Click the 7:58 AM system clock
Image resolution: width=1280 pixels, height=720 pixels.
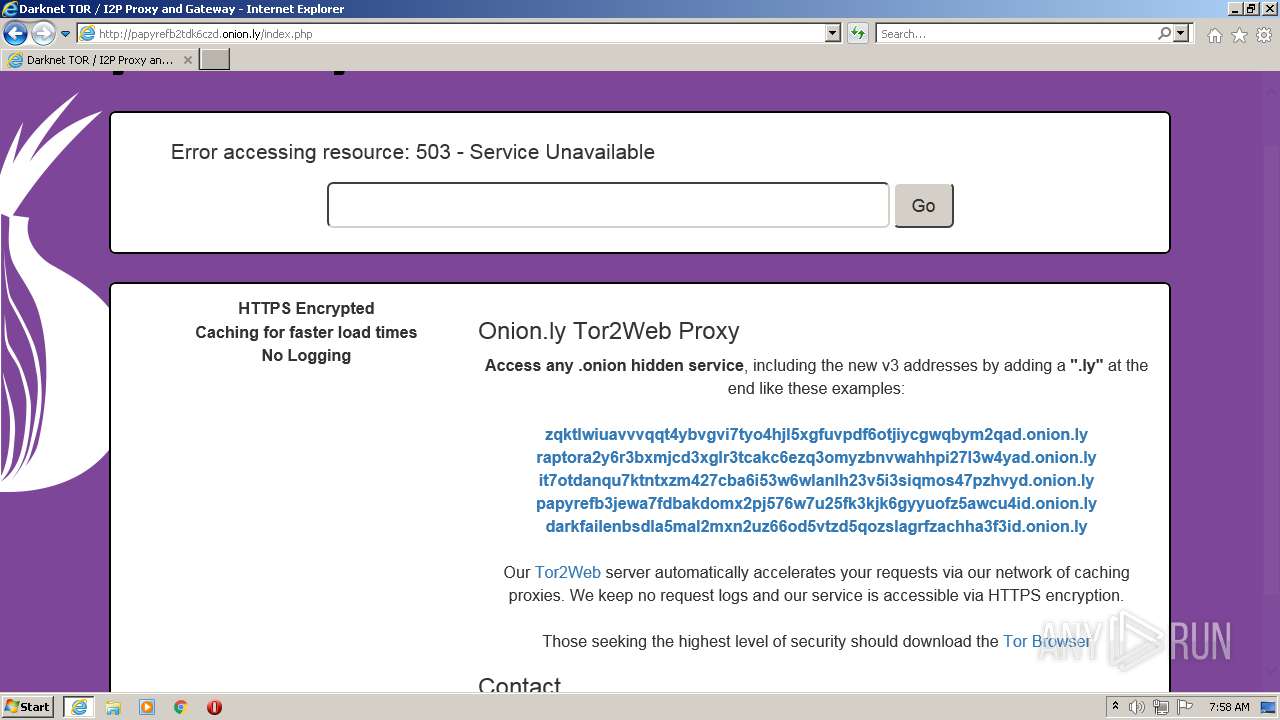point(1229,707)
